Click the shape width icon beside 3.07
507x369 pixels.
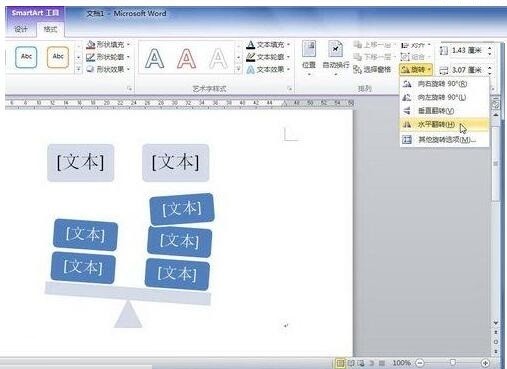point(444,70)
